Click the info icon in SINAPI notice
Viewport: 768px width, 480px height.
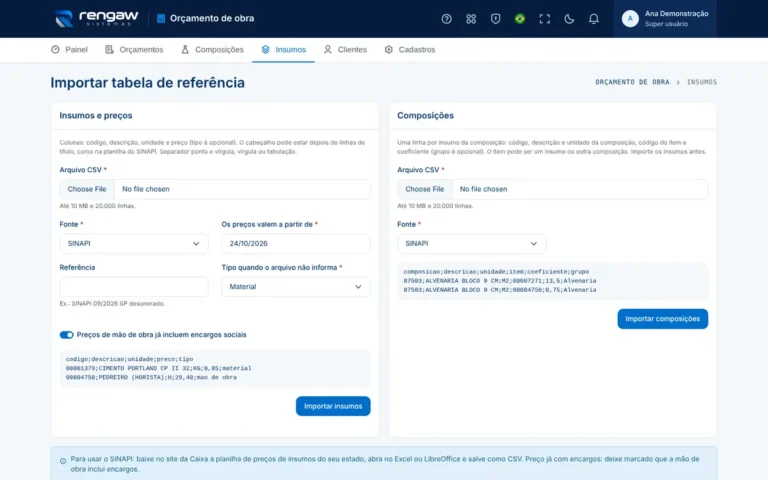click(63, 461)
